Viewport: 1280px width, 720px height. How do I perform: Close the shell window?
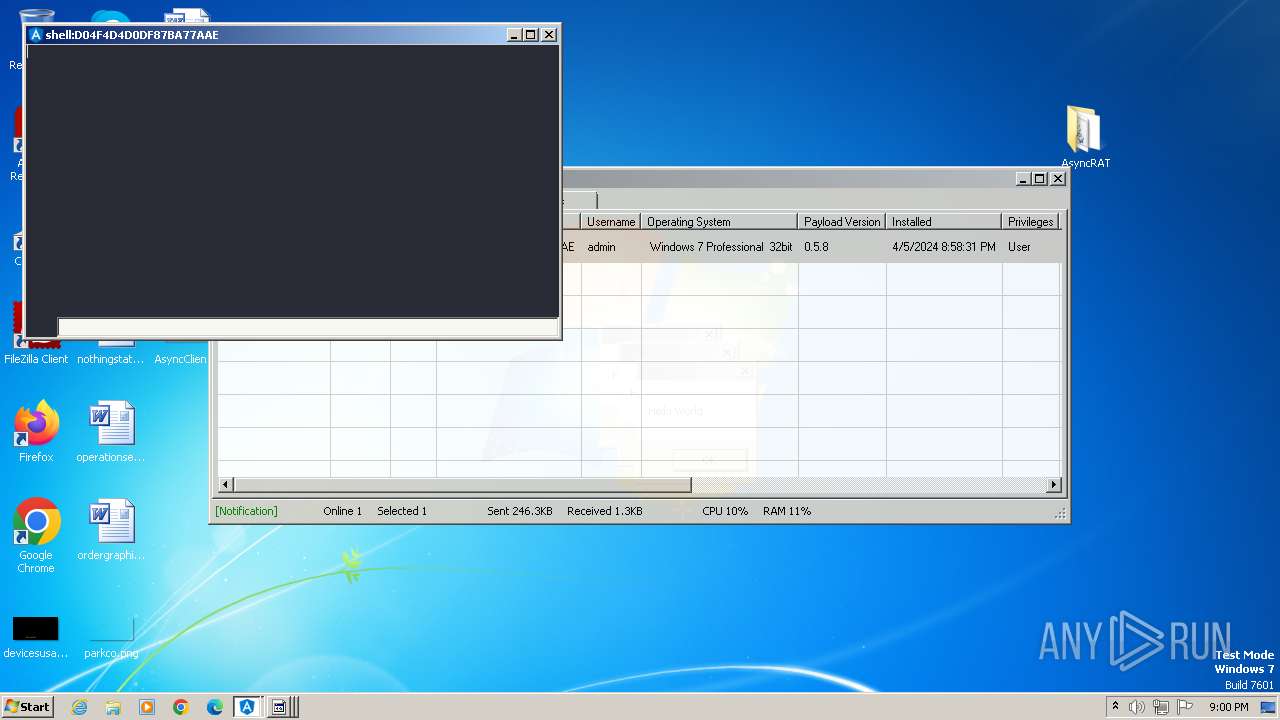click(x=549, y=35)
